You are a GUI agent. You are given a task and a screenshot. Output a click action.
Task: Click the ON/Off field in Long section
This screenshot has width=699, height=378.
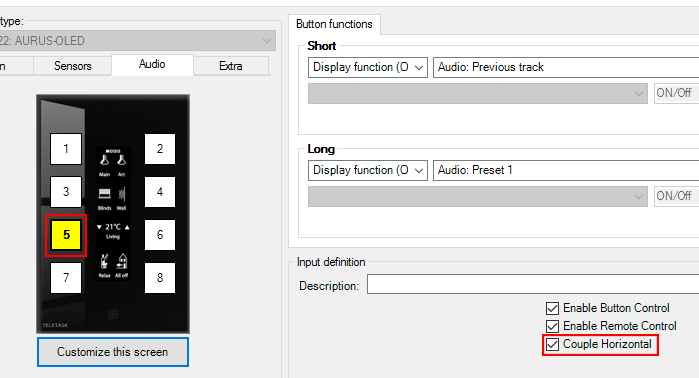click(676, 196)
